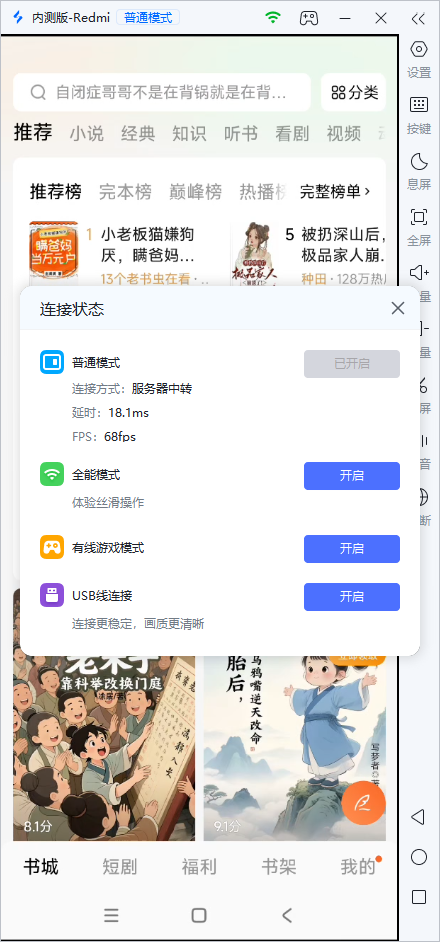
Task: Select the 推荐 top tab
Action: coord(33,132)
